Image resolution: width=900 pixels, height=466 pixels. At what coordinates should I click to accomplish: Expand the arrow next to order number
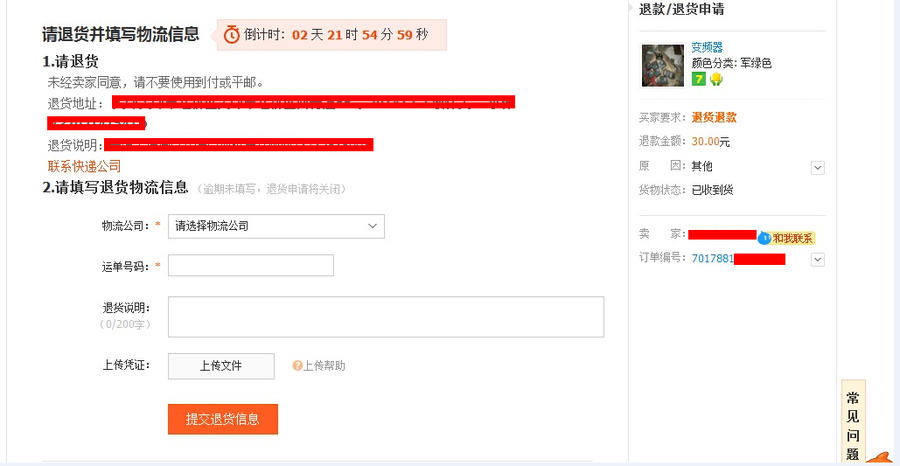[817, 259]
